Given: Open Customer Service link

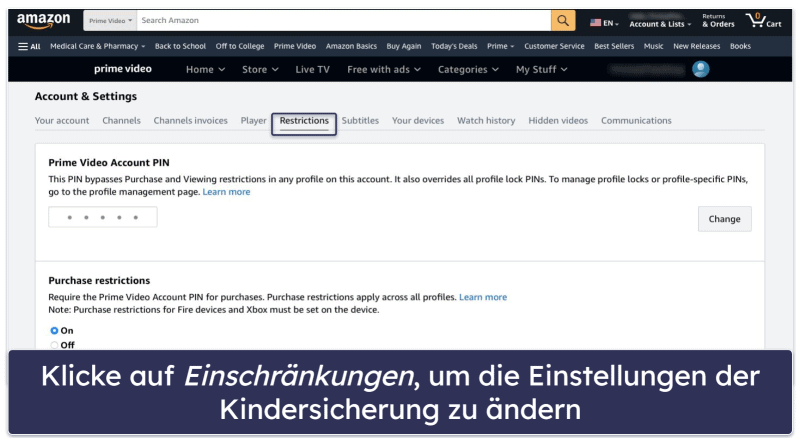Looking at the screenshot, I should pyautogui.click(x=554, y=46).
